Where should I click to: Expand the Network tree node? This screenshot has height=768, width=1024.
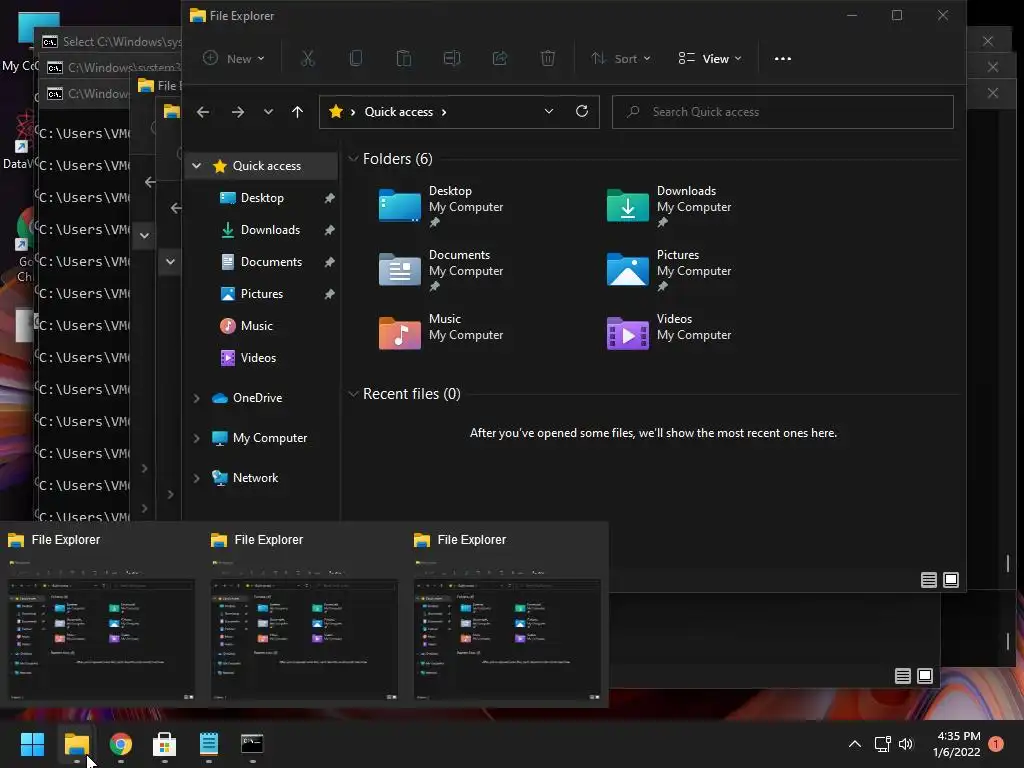pyautogui.click(x=197, y=478)
